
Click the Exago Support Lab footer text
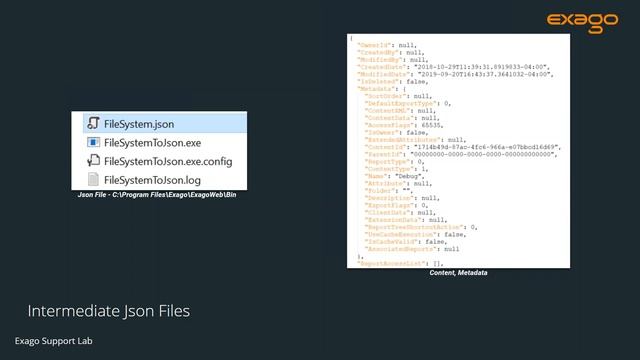tap(53, 341)
